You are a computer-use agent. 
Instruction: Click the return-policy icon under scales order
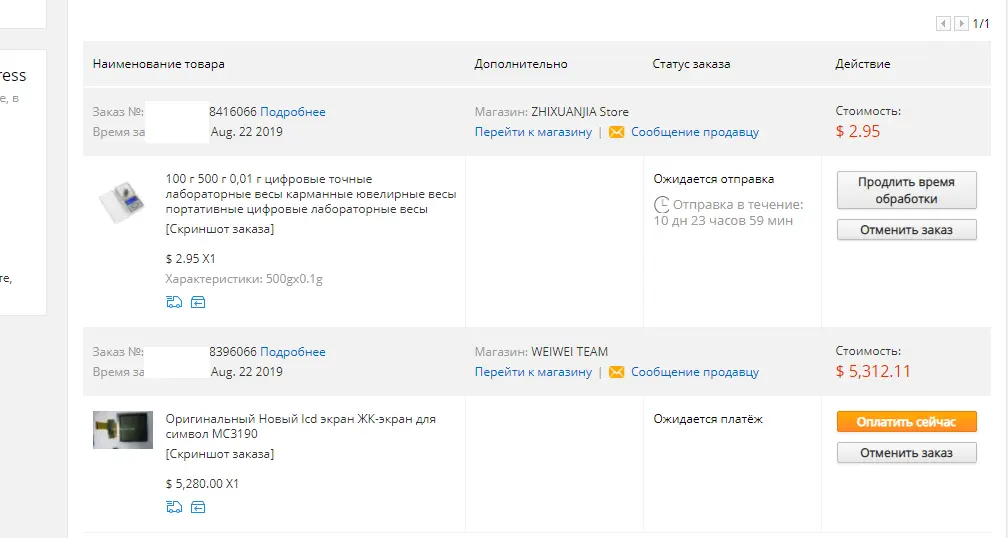click(x=198, y=302)
